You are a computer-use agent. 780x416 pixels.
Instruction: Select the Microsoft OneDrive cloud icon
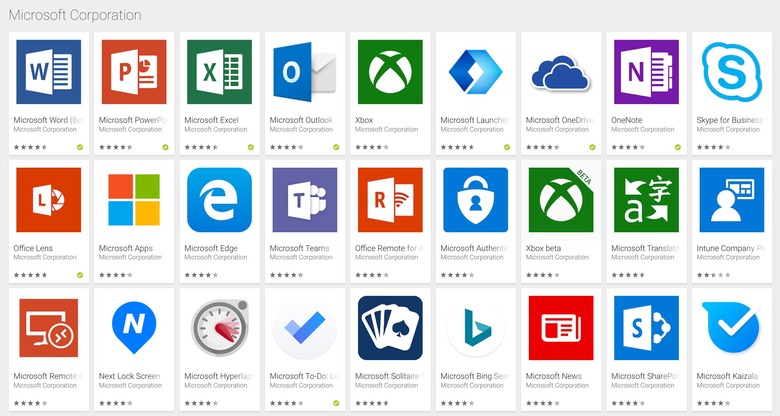point(561,72)
